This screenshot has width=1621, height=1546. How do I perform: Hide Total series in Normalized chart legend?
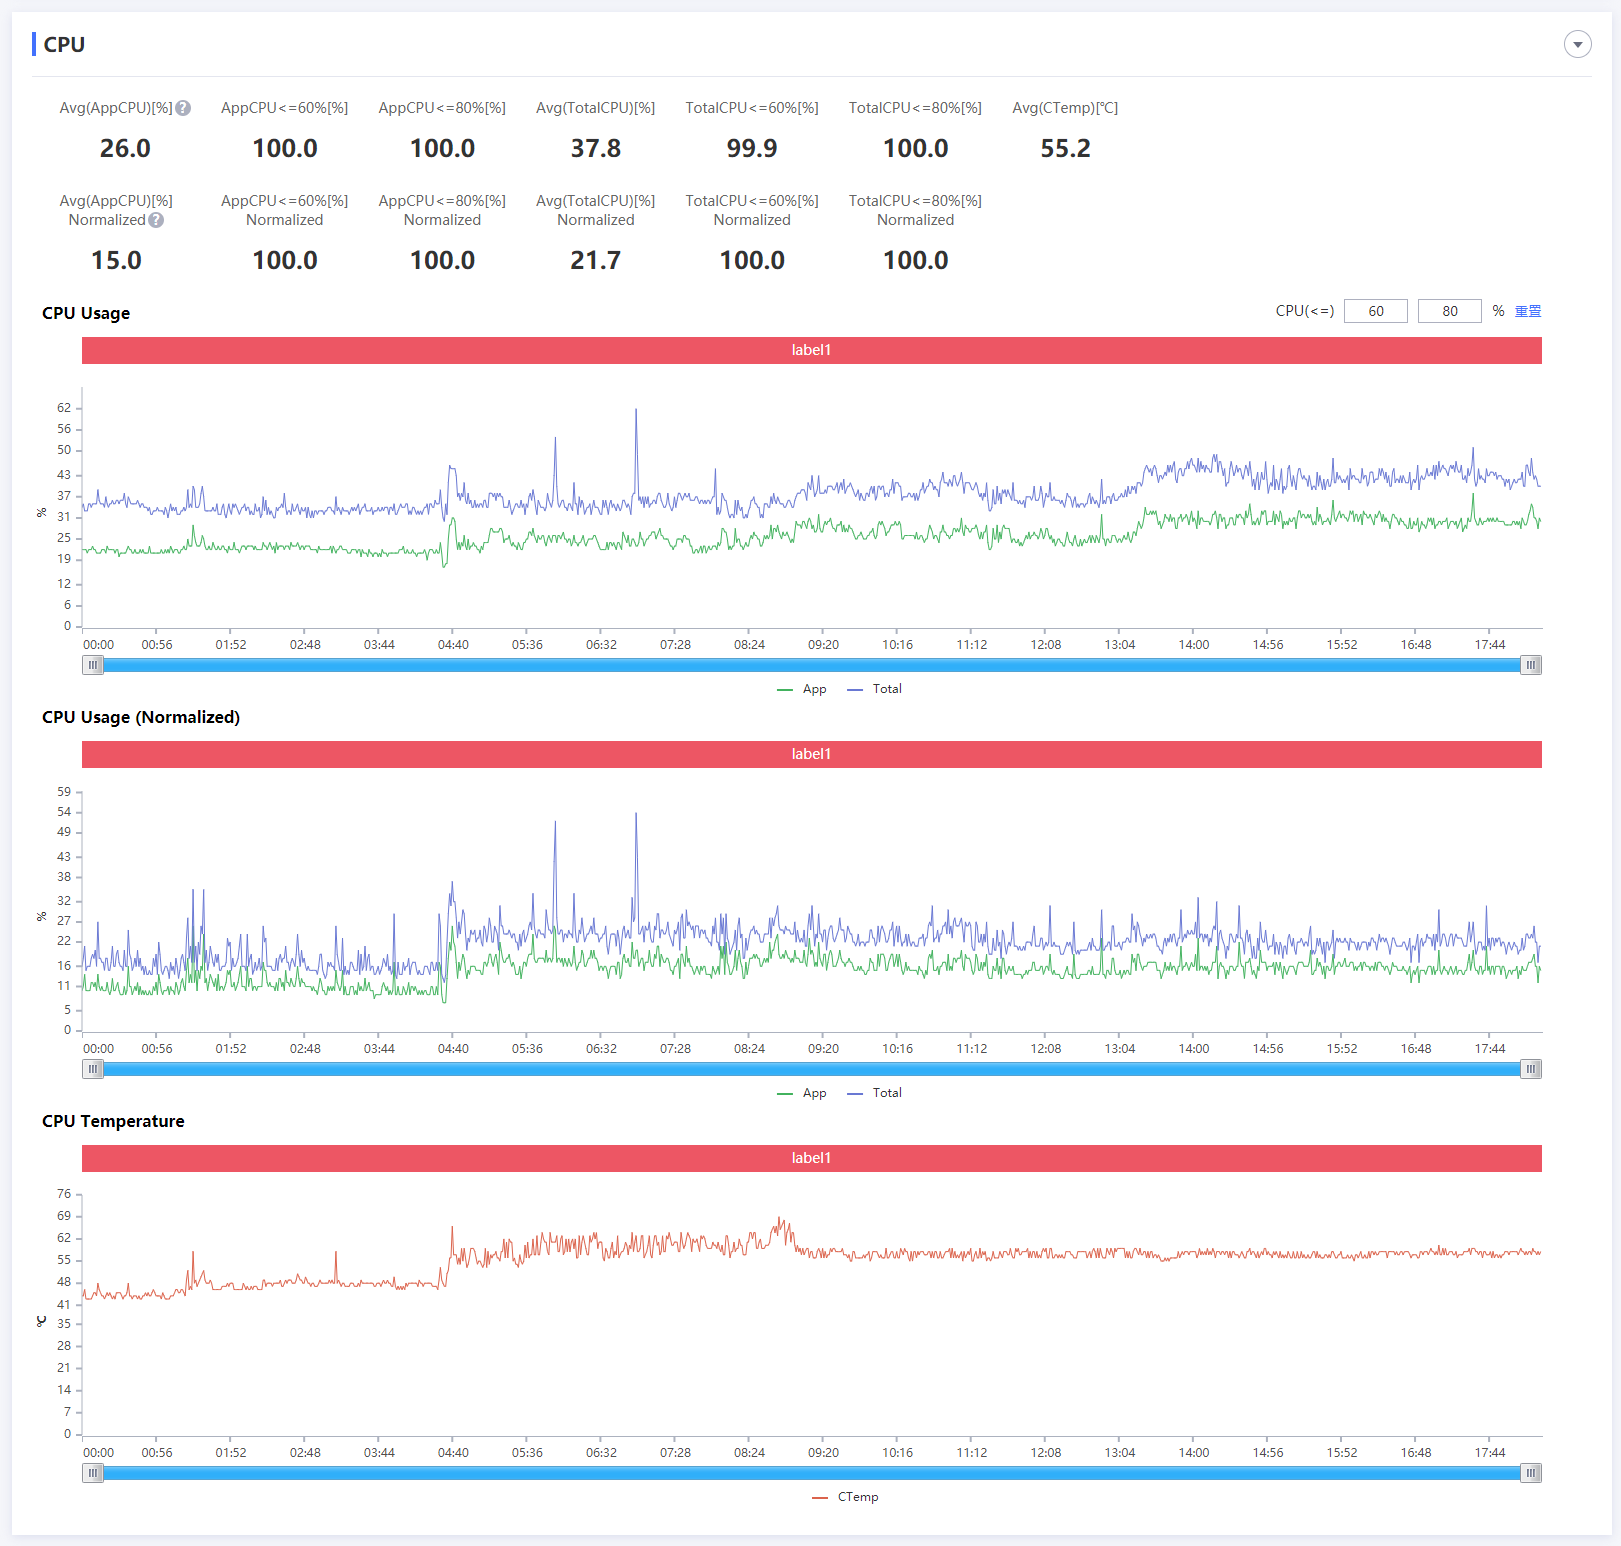[x=875, y=1093]
